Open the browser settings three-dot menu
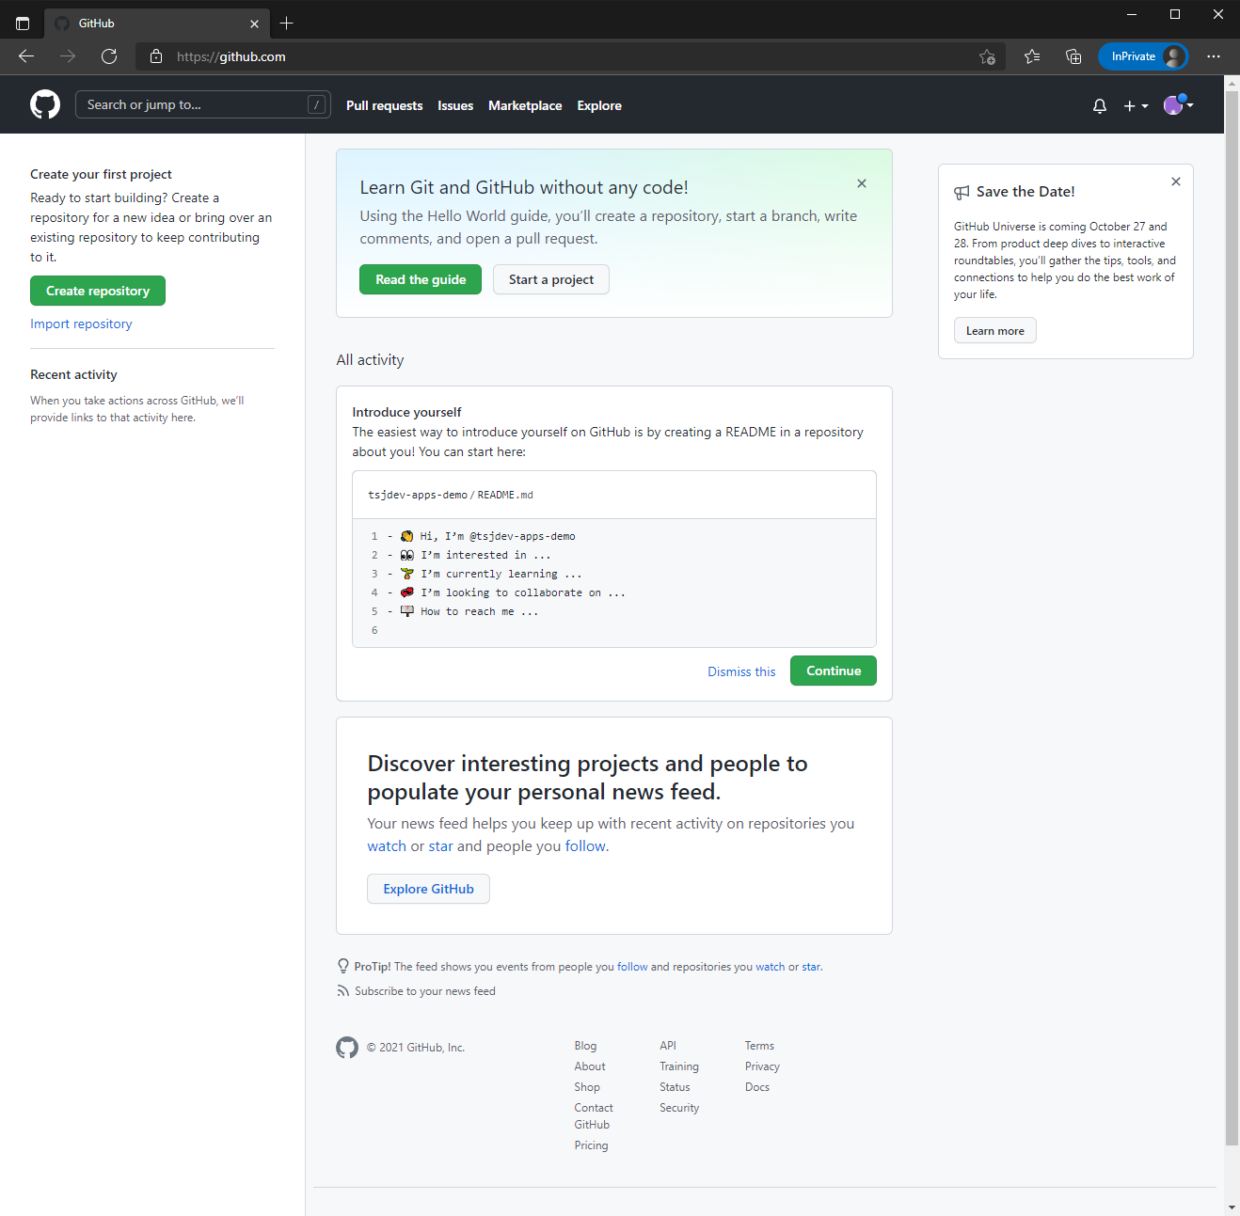The image size is (1240, 1216). tap(1213, 57)
